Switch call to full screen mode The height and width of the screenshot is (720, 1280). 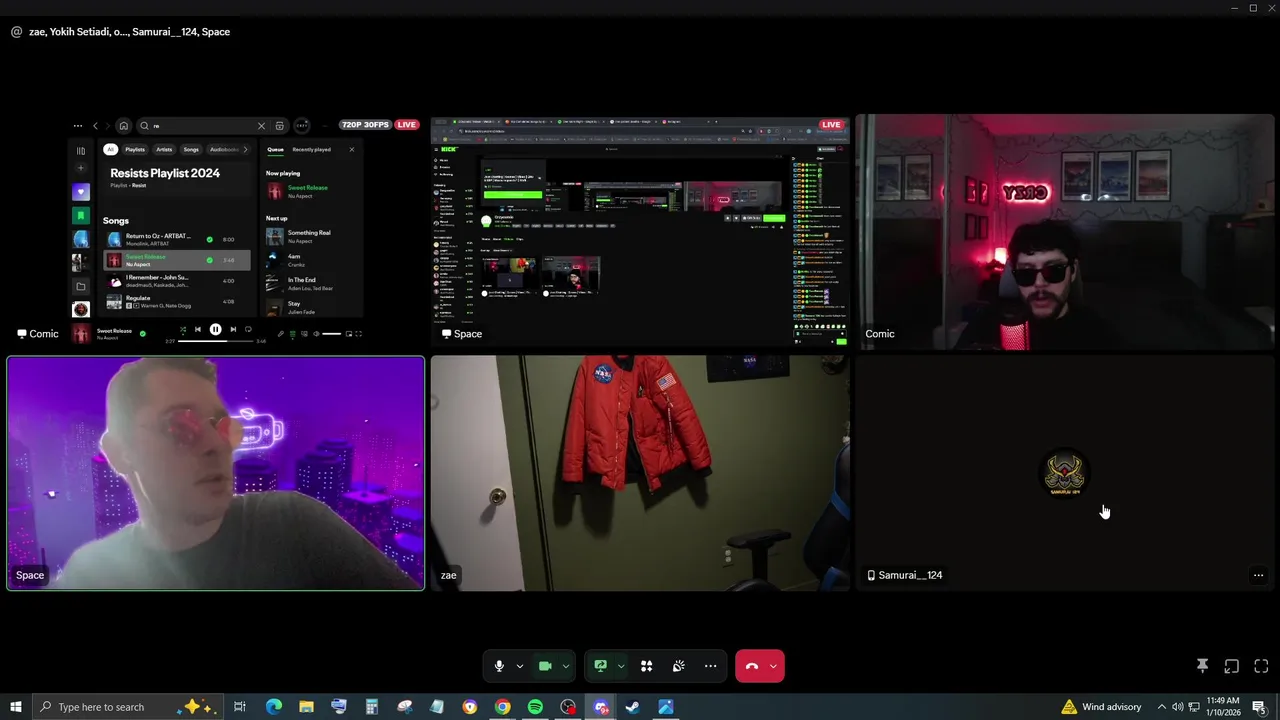pos(1261,666)
